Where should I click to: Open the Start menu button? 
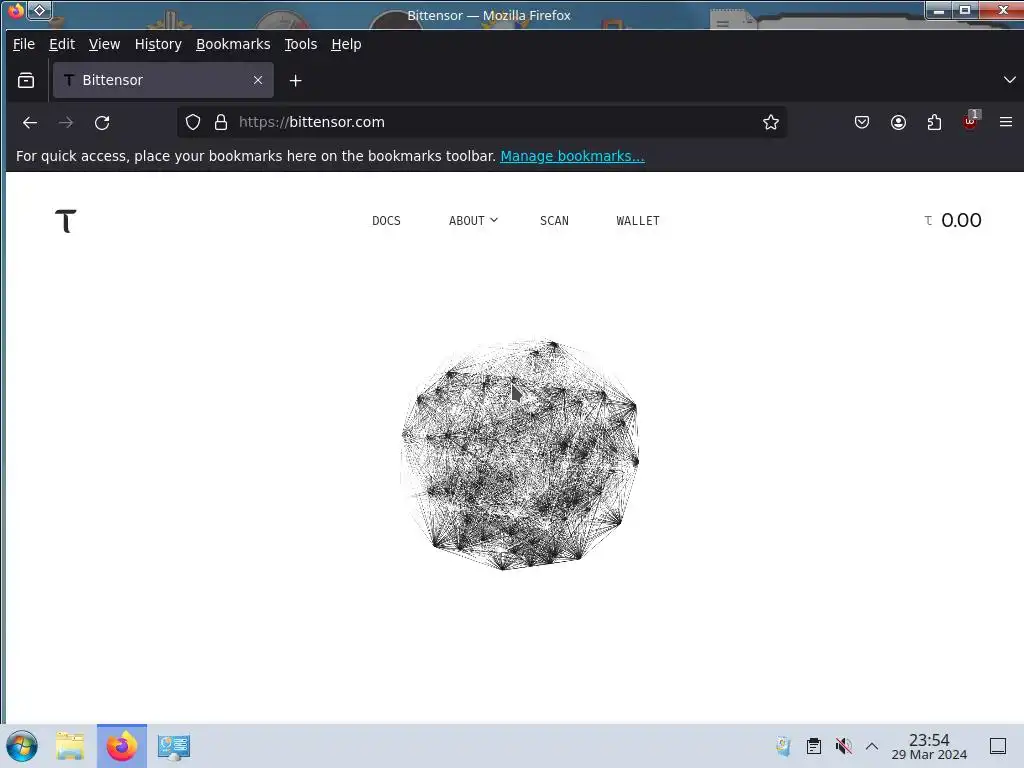(x=22, y=746)
